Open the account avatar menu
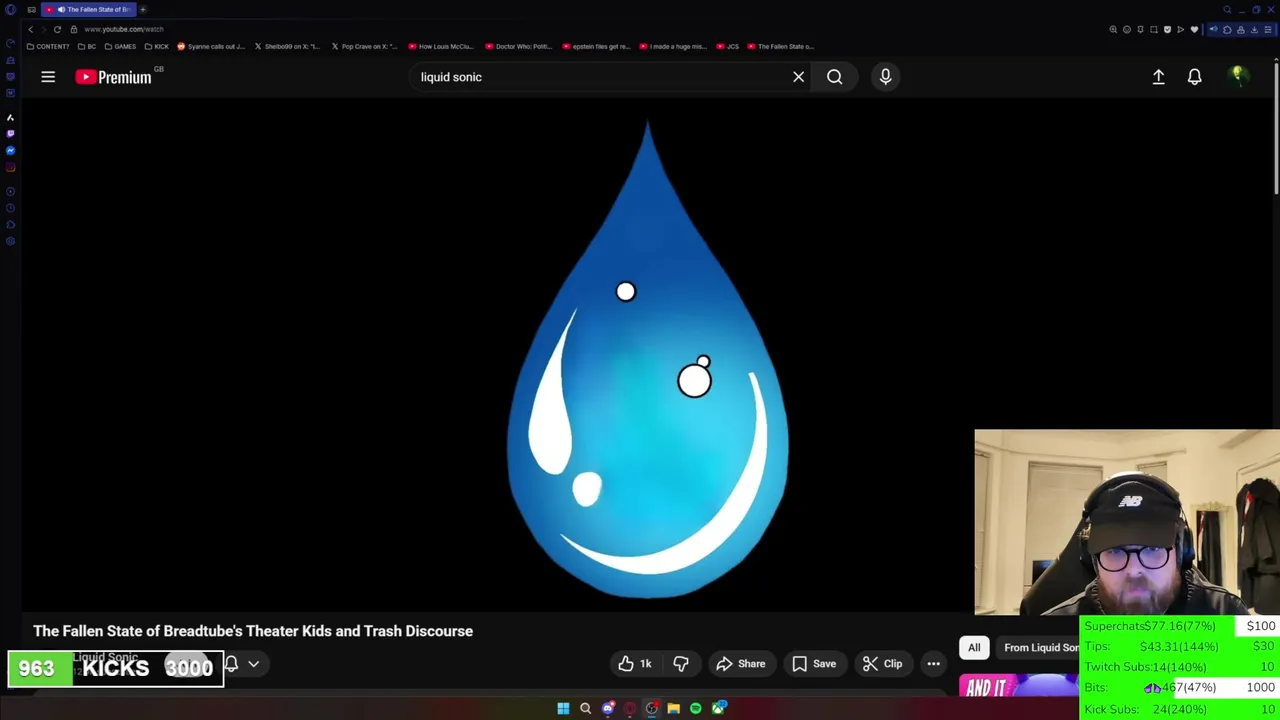 point(1237,77)
